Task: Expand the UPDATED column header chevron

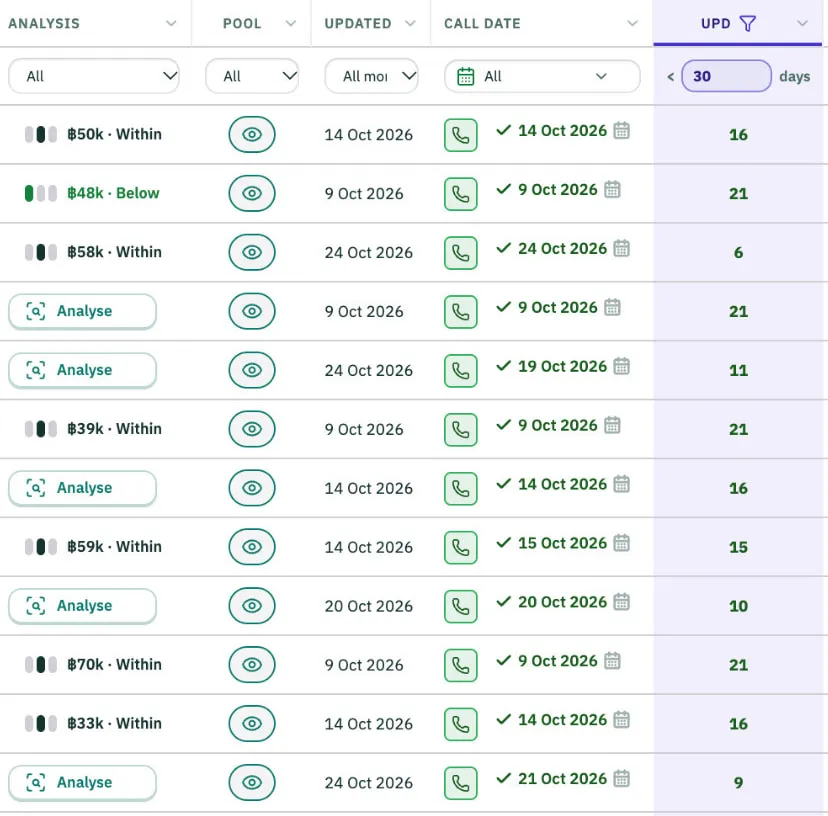Action: coord(410,23)
